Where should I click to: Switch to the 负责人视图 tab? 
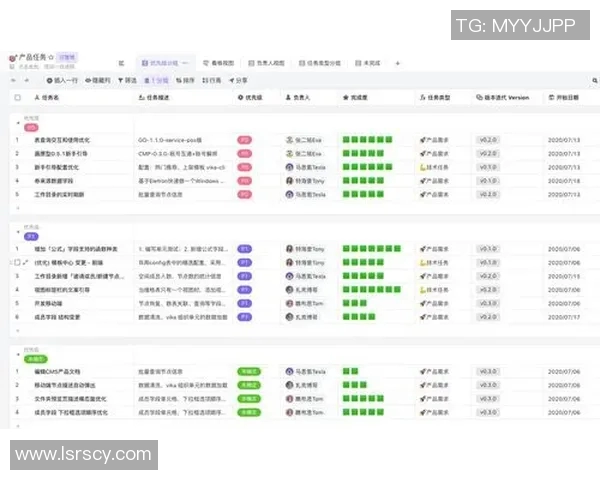coord(267,63)
